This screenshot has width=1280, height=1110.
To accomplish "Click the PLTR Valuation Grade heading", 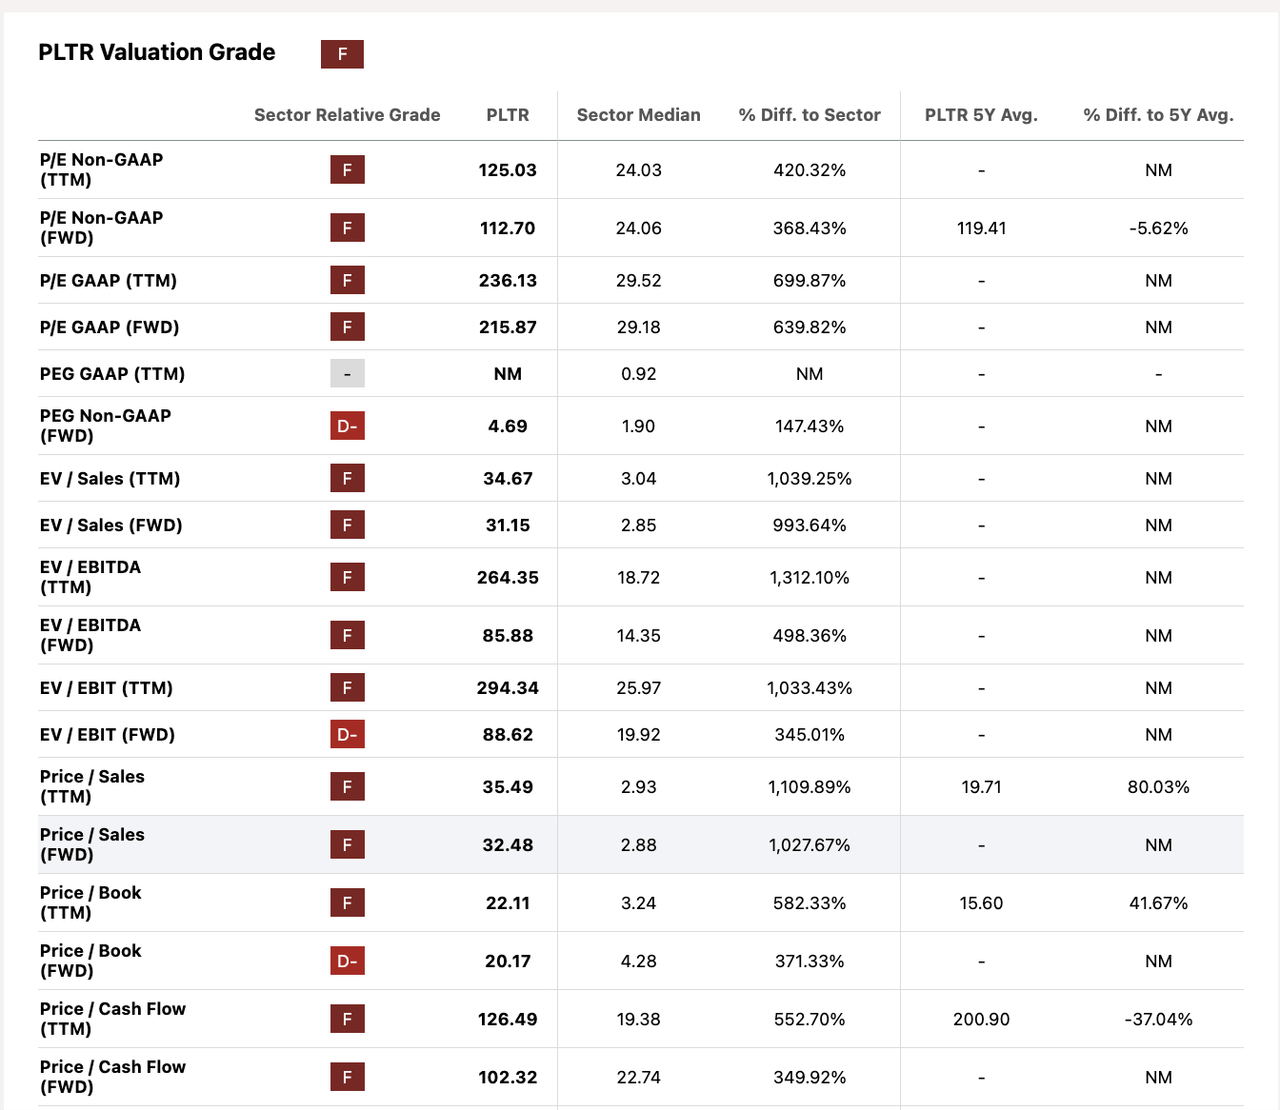I will pyautogui.click(x=157, y=53).
